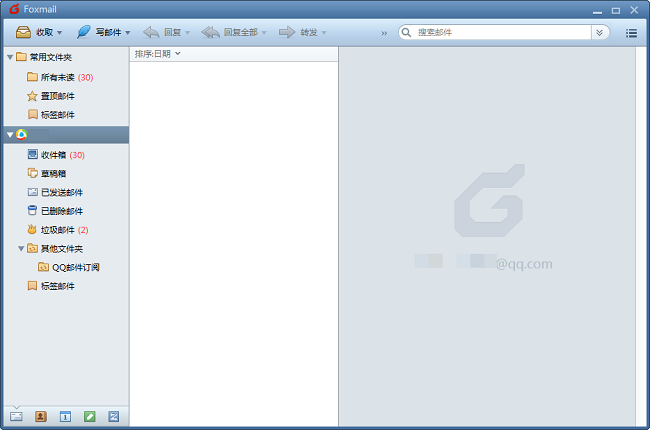650x430 pixels.
Task: Open the 已删除邮件 trash icon
Action: [x=32, y=210]
